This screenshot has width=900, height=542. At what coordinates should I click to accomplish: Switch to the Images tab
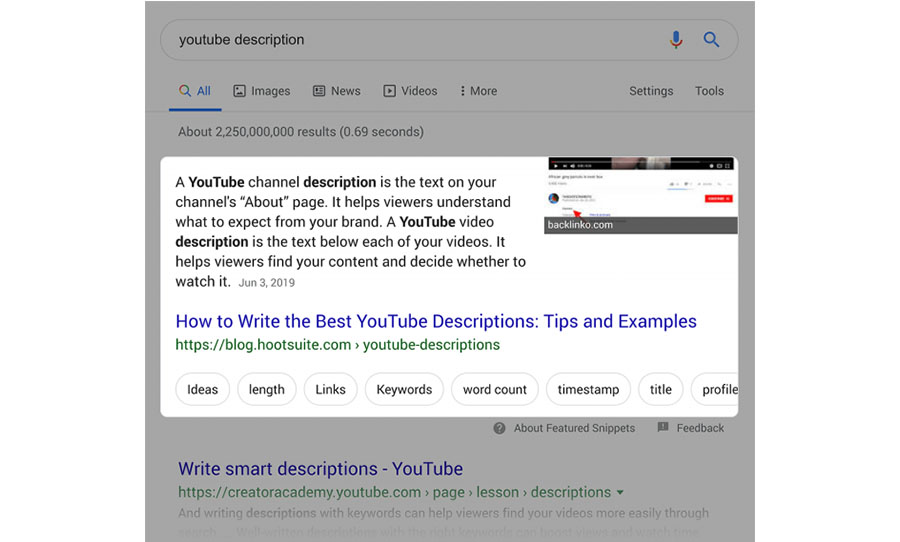click(x=262, y=91)
